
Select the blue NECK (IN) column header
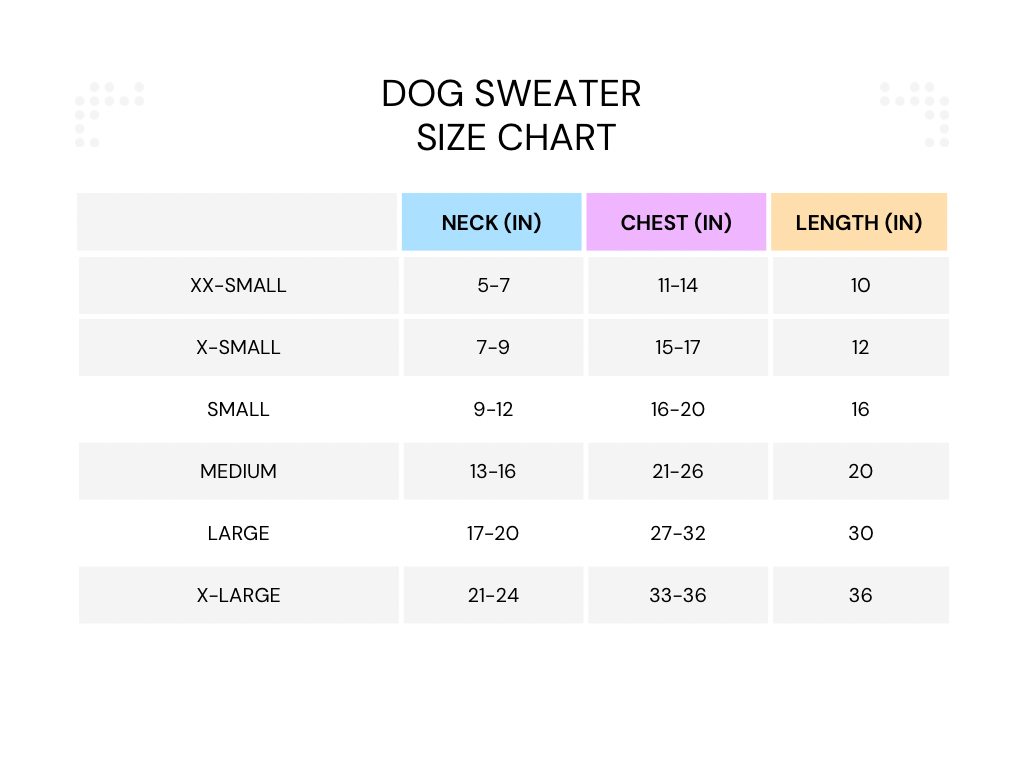(491, 222)
